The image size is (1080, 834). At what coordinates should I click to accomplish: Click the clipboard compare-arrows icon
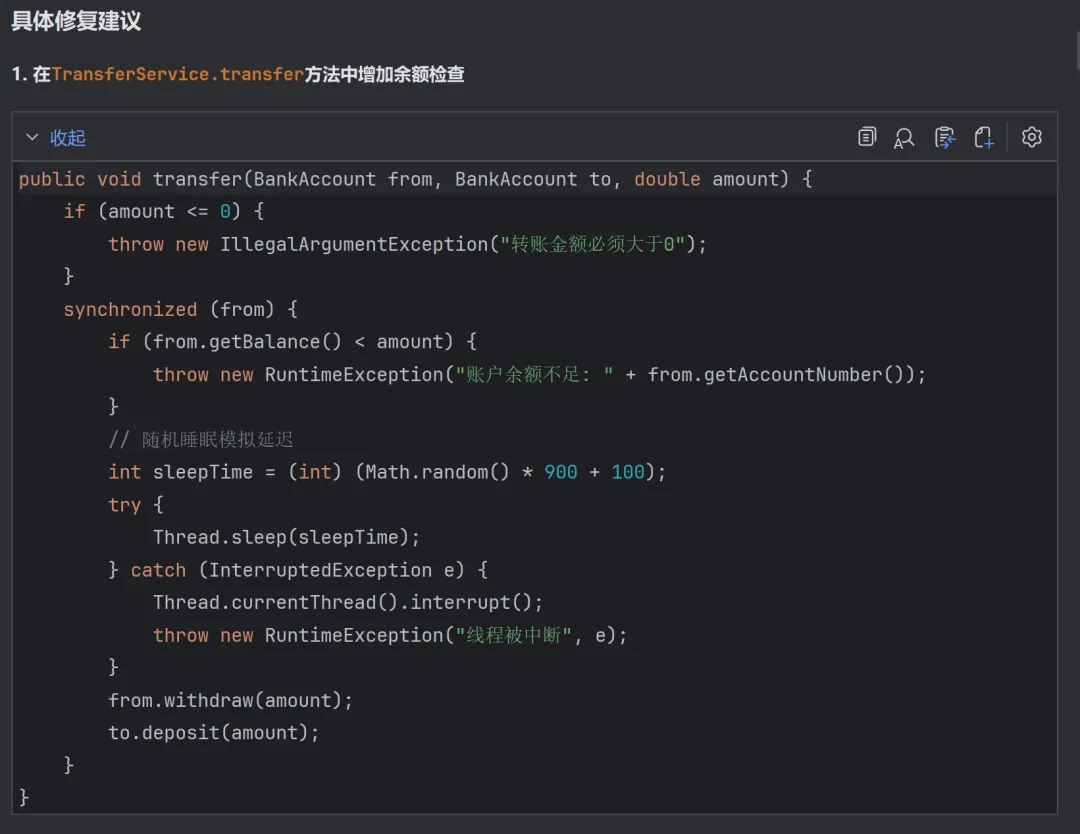tap(944, 138)
